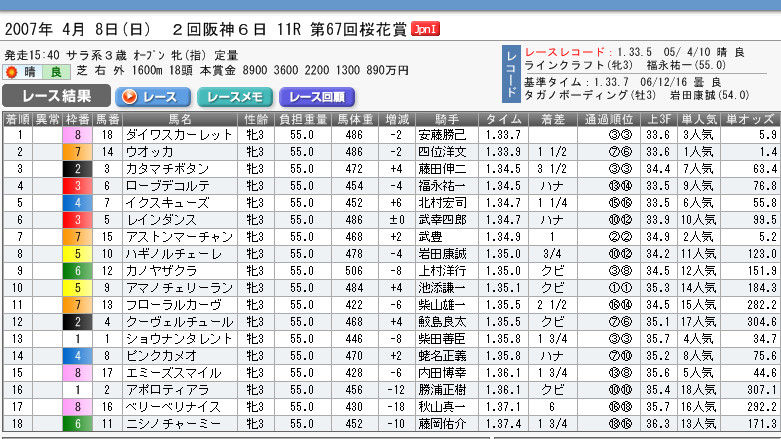This screenshot has height=439, width=781.
Task: Click orange frame 7 swatch for ウオッカ
Action: [77, 152]
